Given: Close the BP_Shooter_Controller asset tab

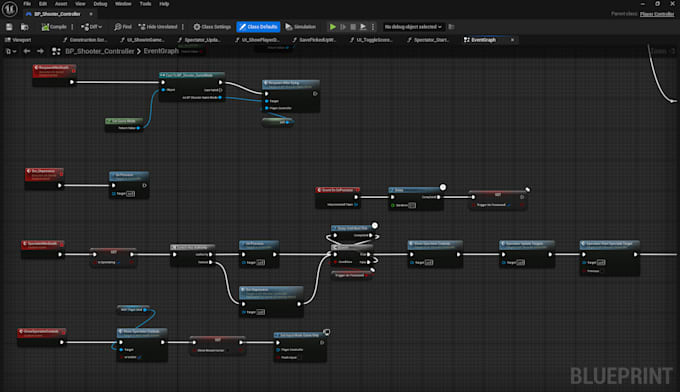Looking at the screenshot, I should pyautogui.click(x=91, y=14).
